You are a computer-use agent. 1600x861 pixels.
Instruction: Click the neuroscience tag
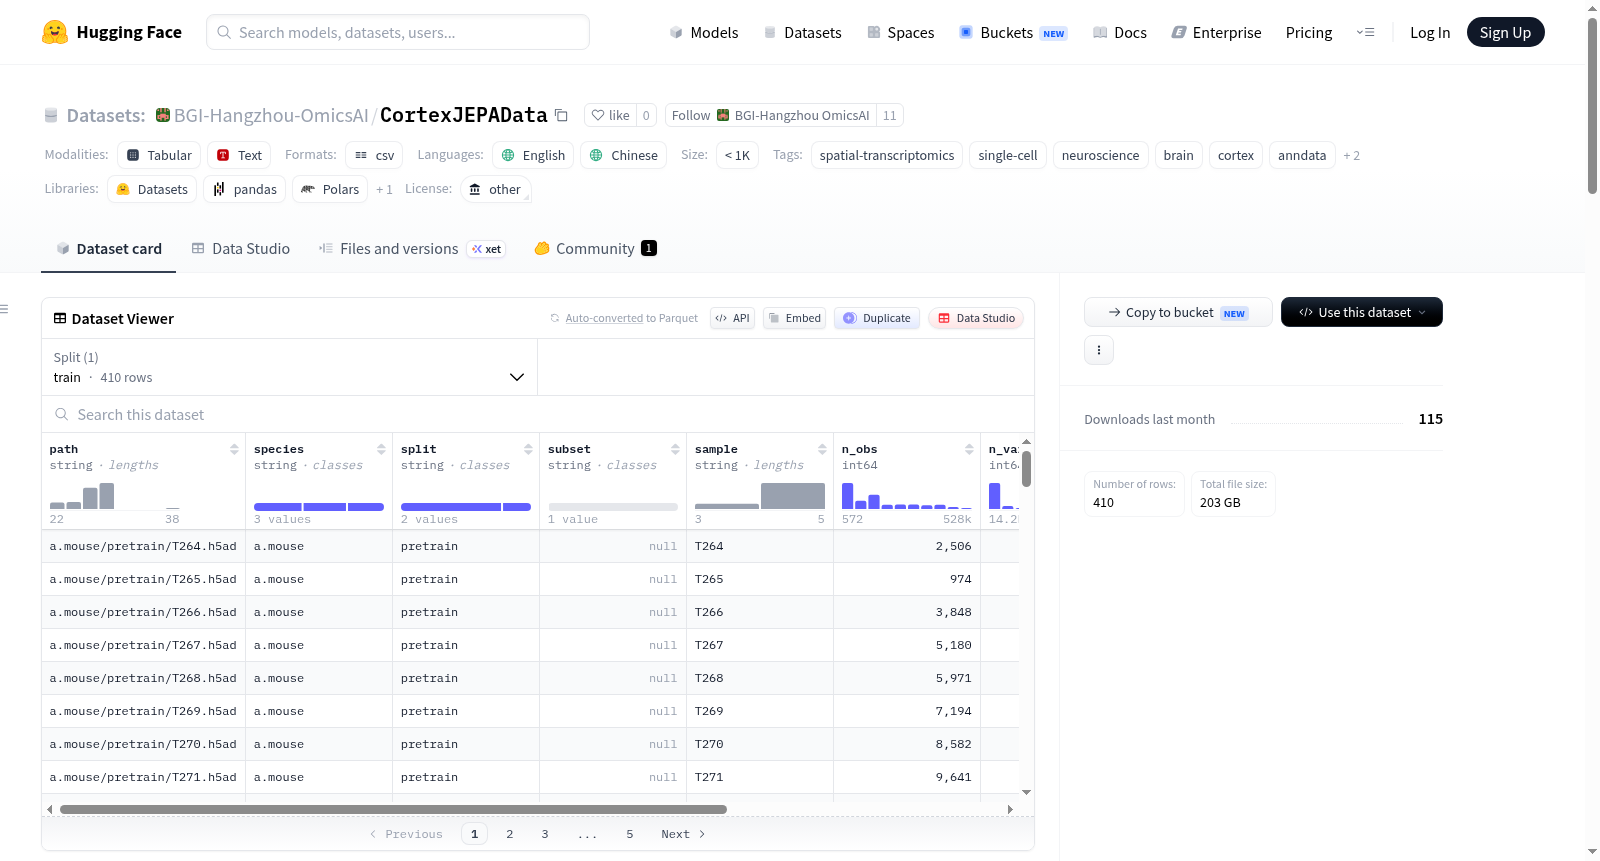pyautogui.click(x=1100, y=155)
